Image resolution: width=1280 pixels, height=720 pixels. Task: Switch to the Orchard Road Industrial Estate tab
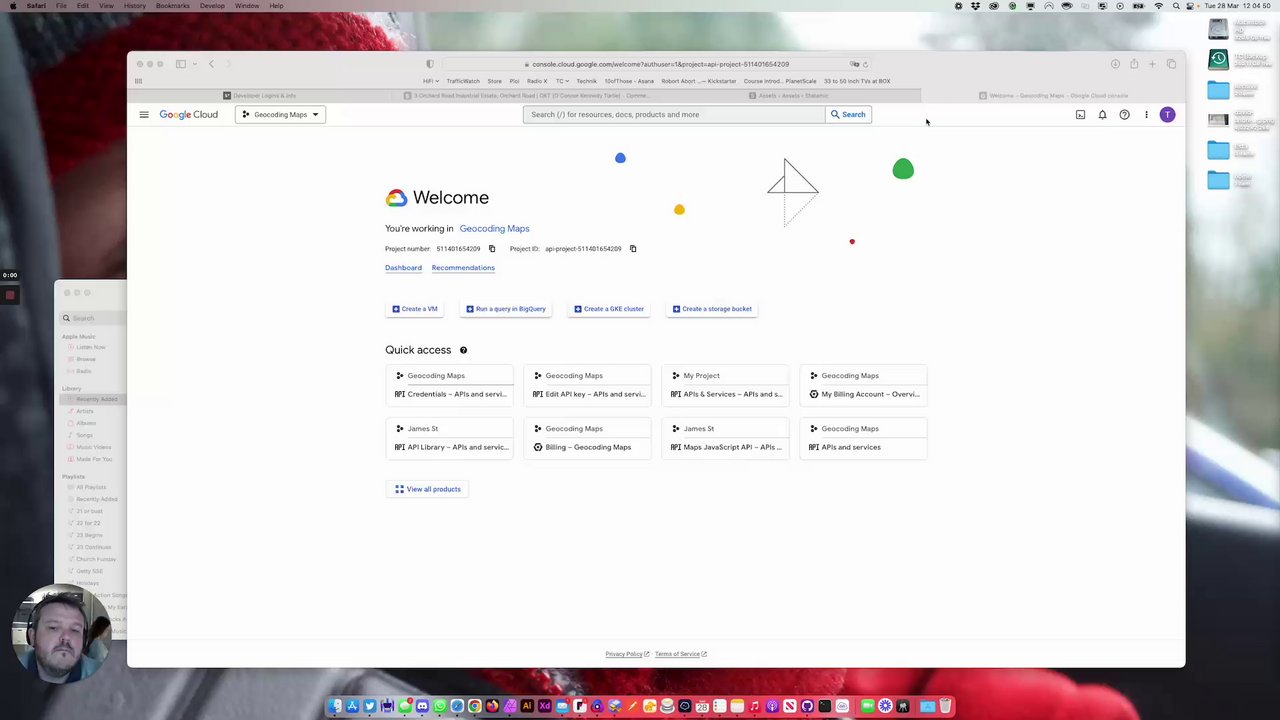[x=525, y=96]
